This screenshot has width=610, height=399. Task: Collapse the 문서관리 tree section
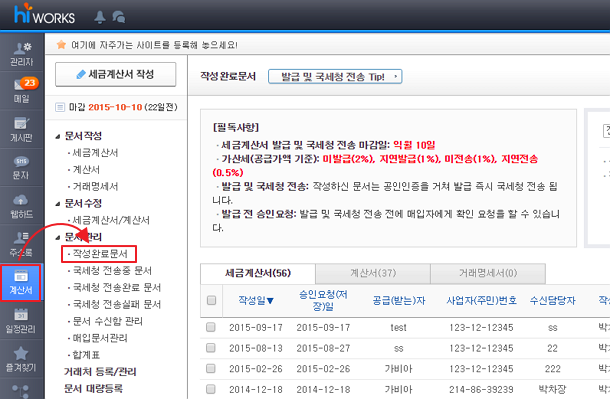58,237
